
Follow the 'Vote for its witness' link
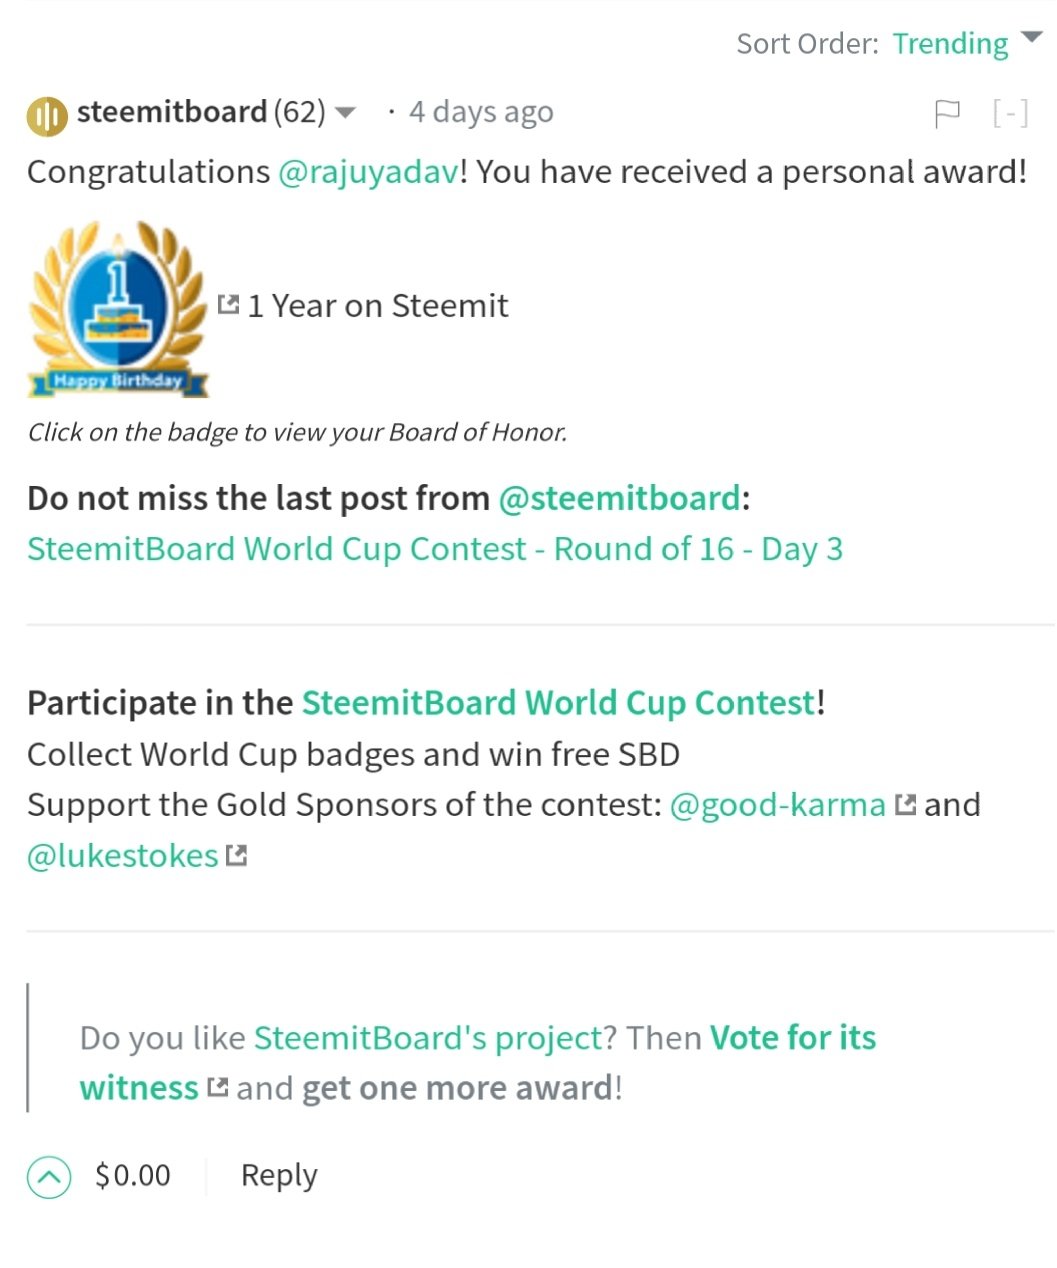(478, 1062)
